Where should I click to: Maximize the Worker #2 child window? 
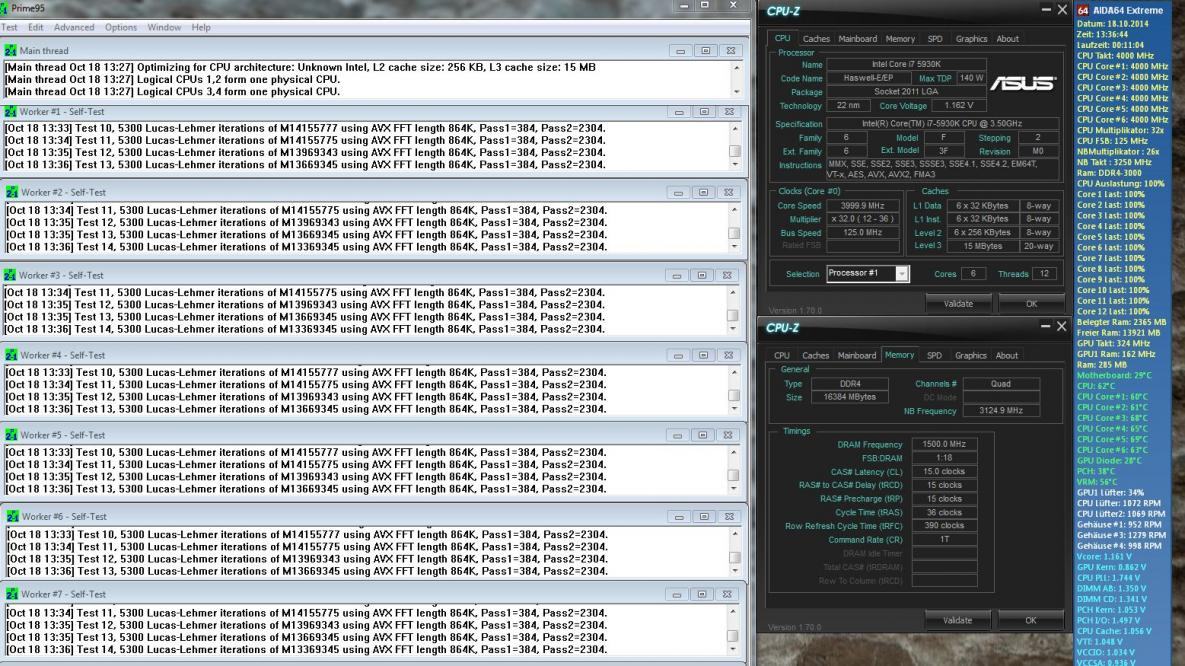coord(703,193)
